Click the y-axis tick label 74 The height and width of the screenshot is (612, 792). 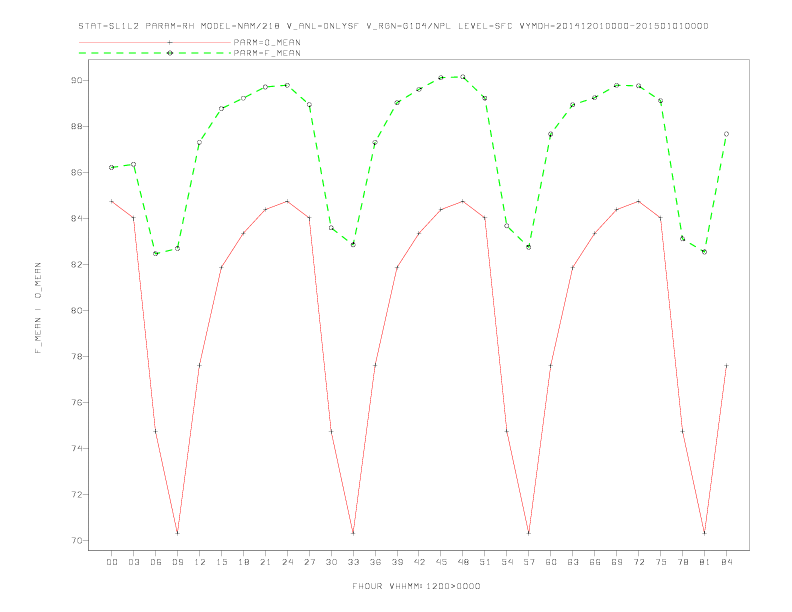pos(77,448)
